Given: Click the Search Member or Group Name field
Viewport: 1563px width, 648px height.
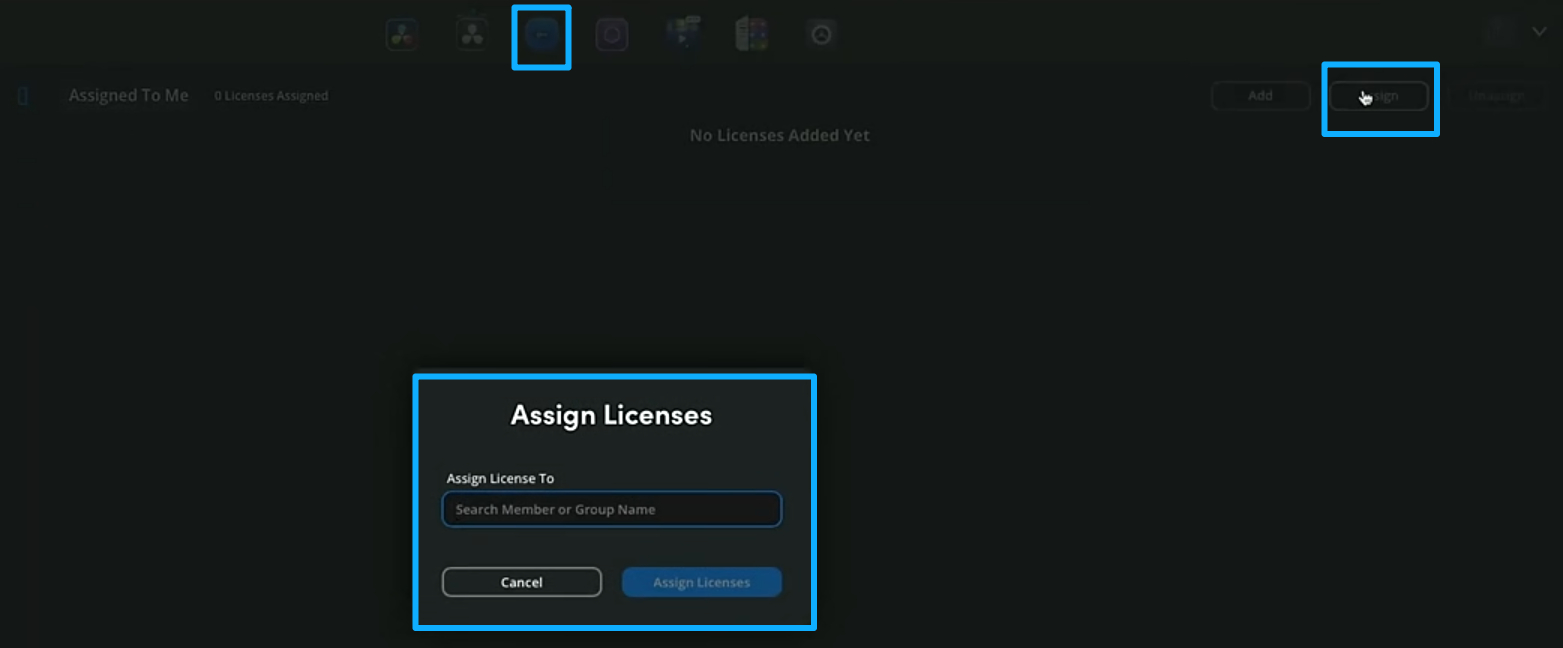Looking at the screenshot, I should pyautogui.click(x=611, y=509).
